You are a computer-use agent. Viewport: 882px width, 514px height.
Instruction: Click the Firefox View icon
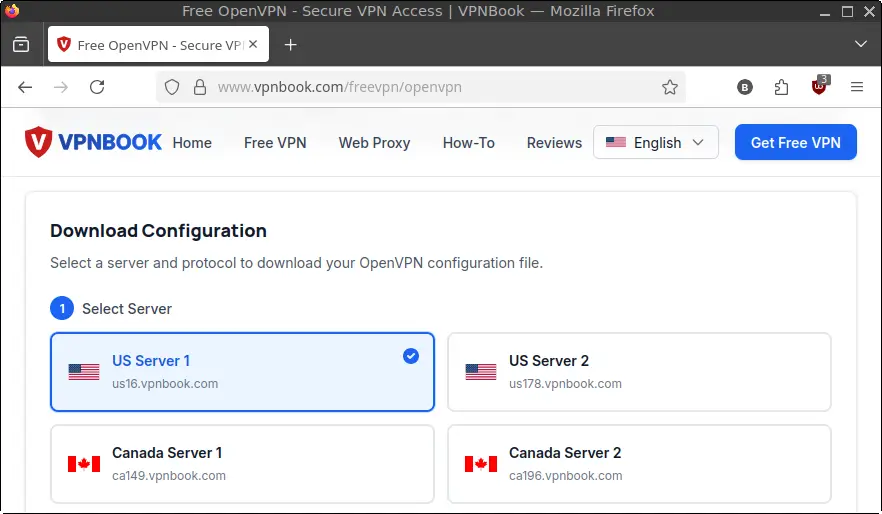click(x=21, y=44)
